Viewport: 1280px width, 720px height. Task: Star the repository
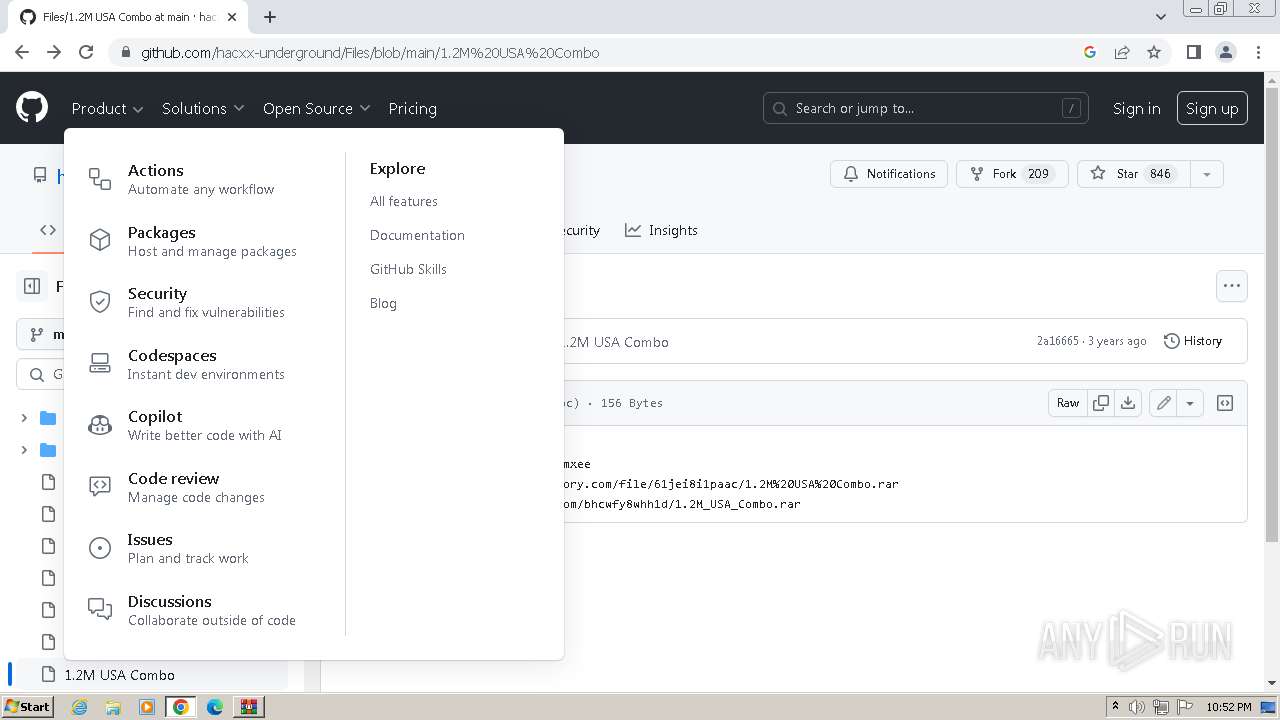1133,174
